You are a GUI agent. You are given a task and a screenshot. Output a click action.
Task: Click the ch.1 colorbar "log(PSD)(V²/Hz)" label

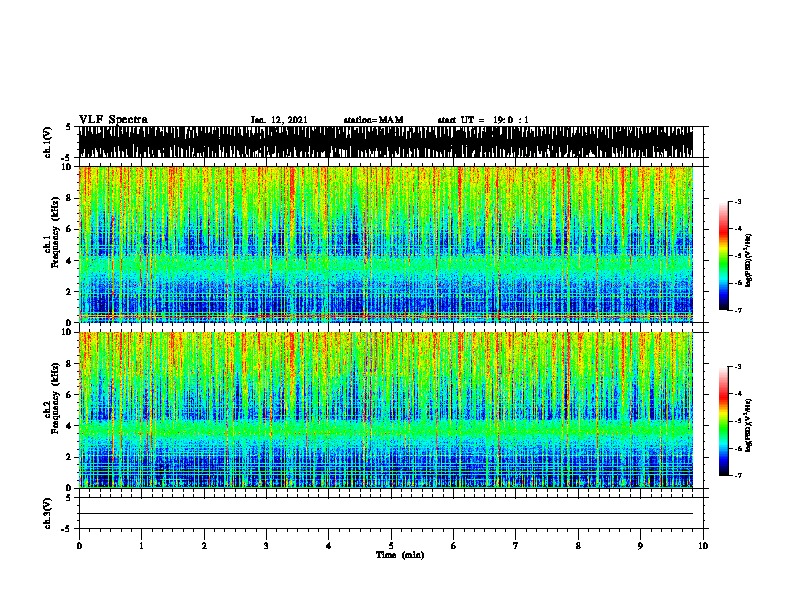point(749,260)
